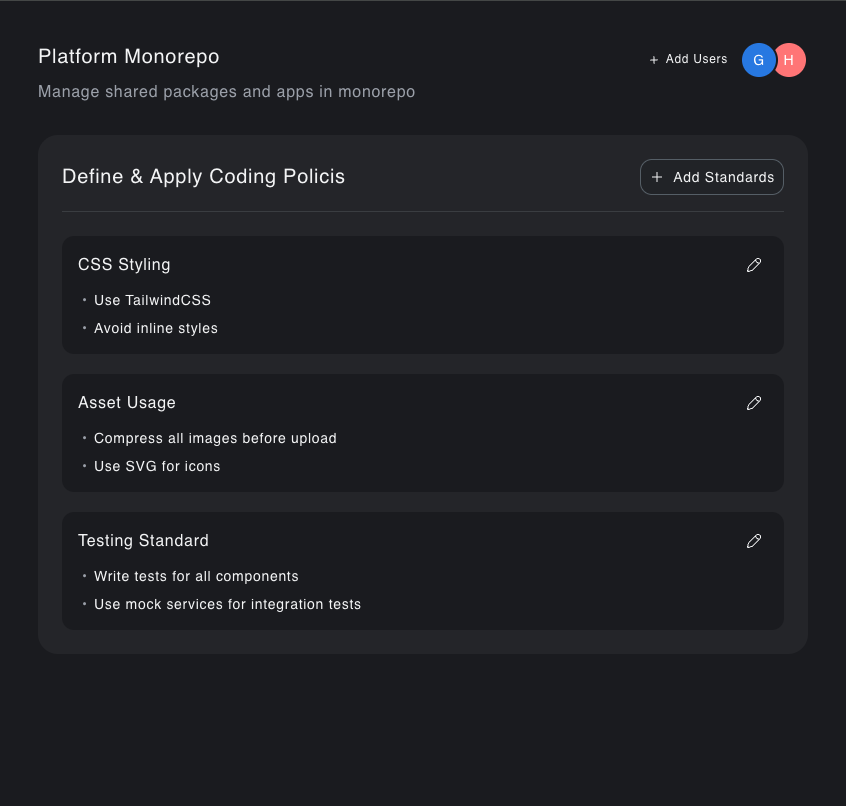The image size is (846, 806).
Task: Click the blue G user avatar
Action: [758, 60]
